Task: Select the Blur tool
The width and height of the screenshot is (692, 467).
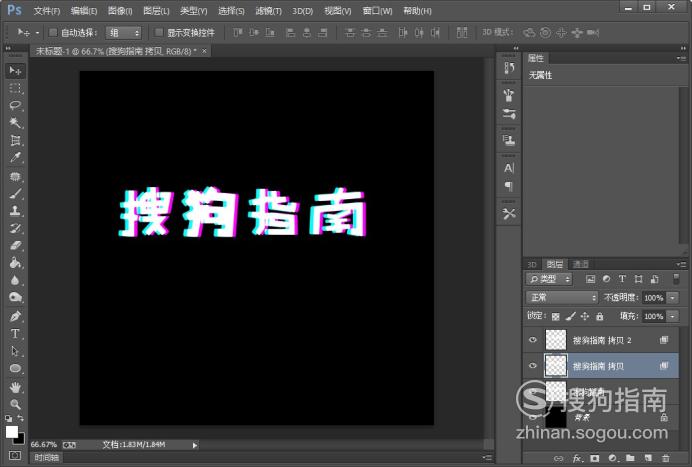Action: 15,280
